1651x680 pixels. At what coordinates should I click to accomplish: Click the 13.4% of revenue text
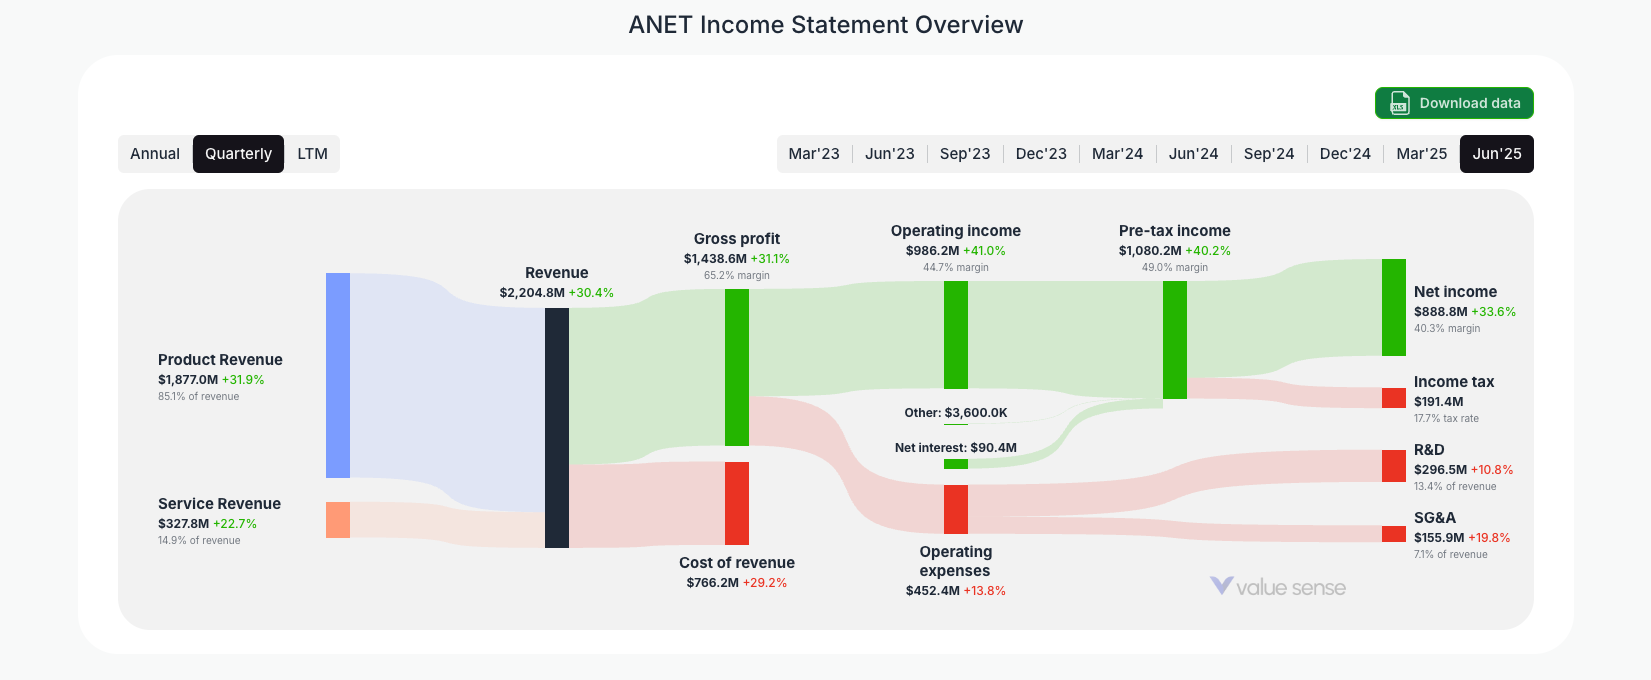[1455, 487]
